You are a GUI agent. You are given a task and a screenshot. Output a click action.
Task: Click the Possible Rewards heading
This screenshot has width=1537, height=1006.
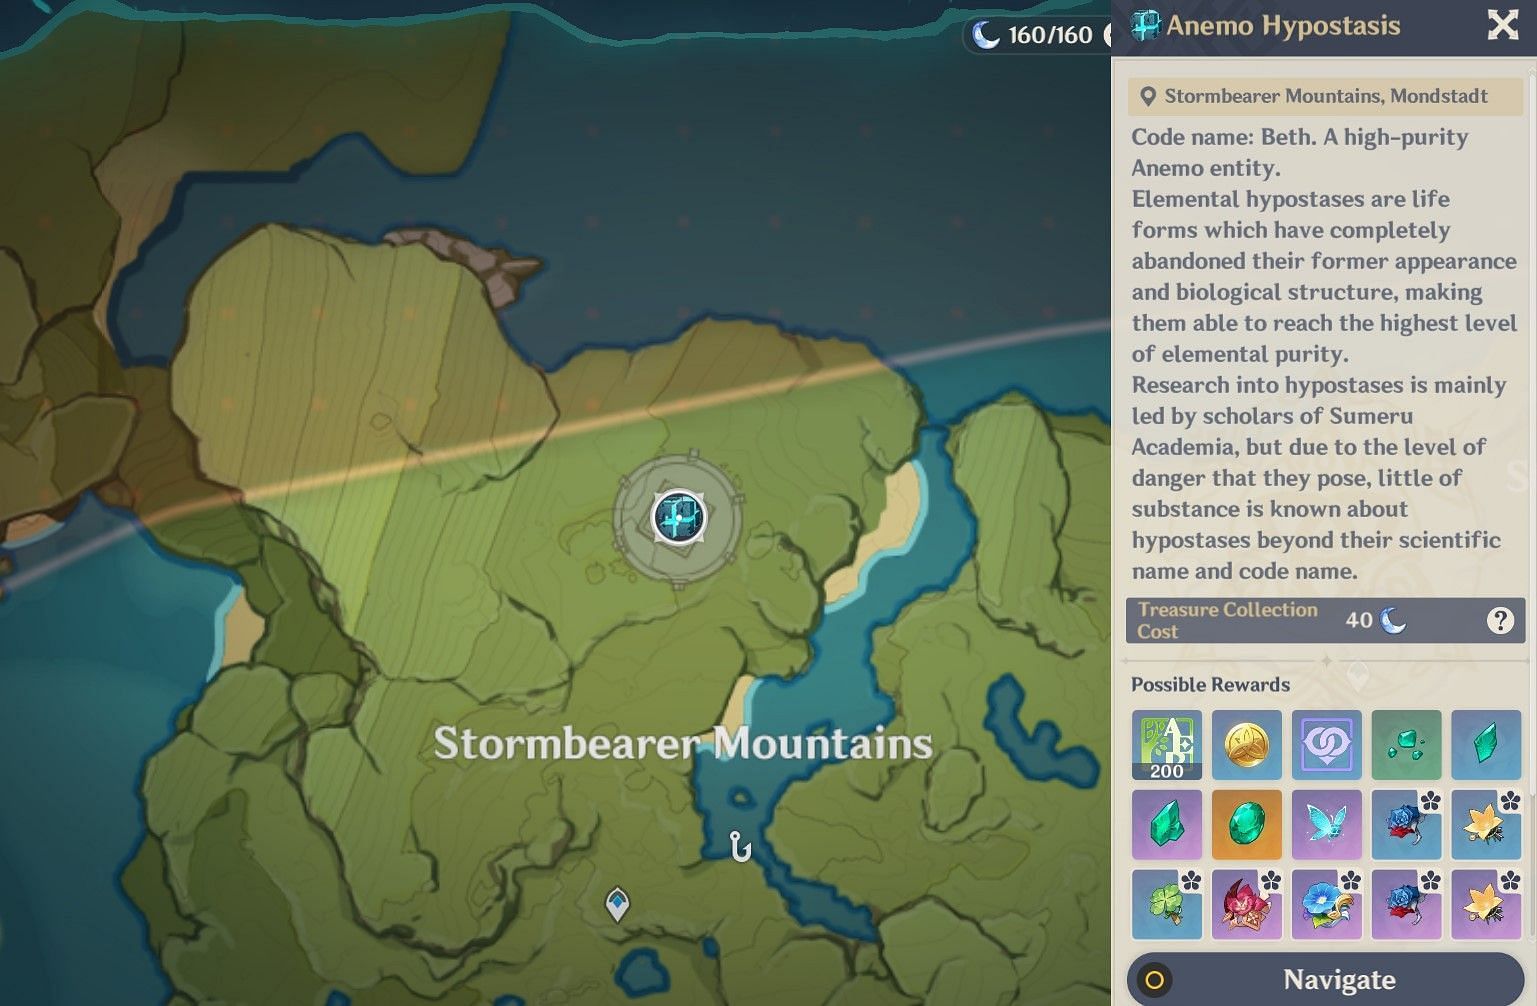coord(1210,685)
